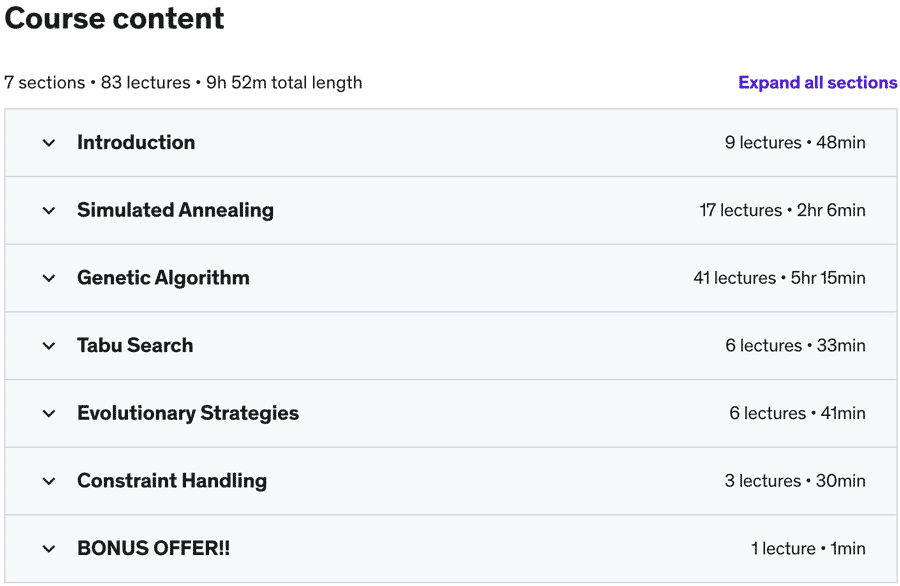Open the Genetic Algorithm chevron arrow
Image resolution: width=900 pixels, height=586 pixels.
[x=49, y=278]
